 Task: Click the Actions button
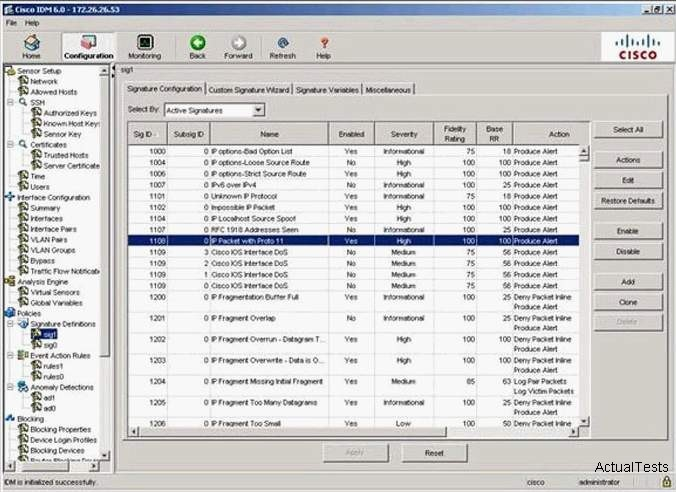[x=628, y=160]
